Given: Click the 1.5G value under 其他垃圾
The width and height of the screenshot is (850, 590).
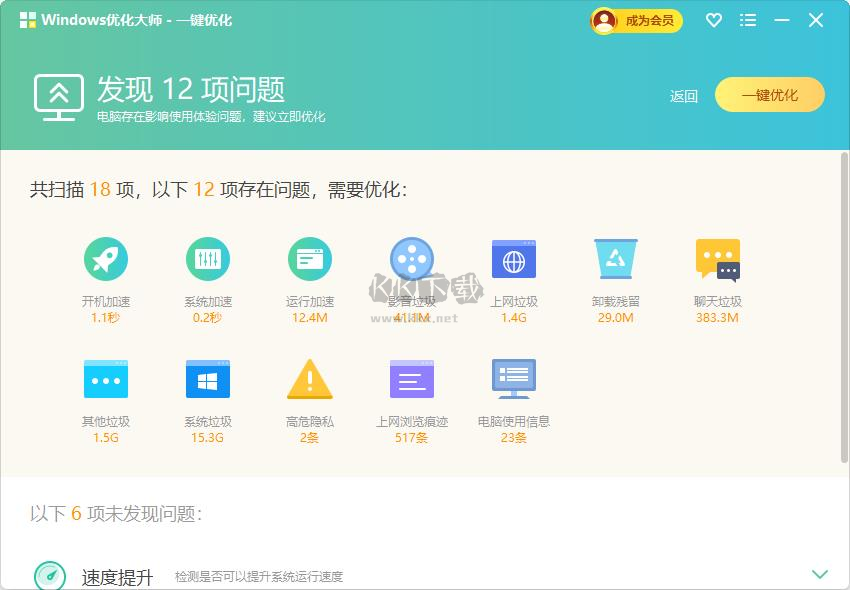Looking at the screenshot, I should coord(105,438).
